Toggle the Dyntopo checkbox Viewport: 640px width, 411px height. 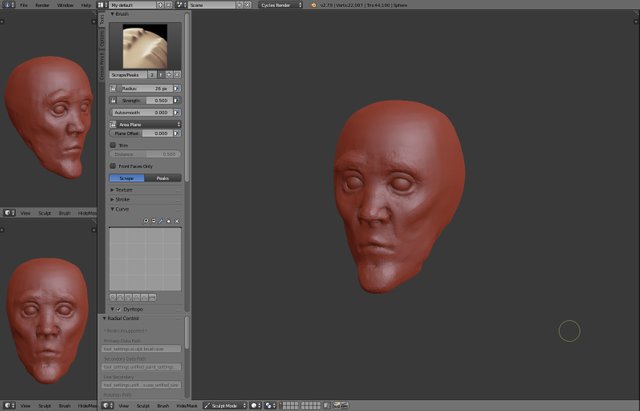[x=118, y=310]
